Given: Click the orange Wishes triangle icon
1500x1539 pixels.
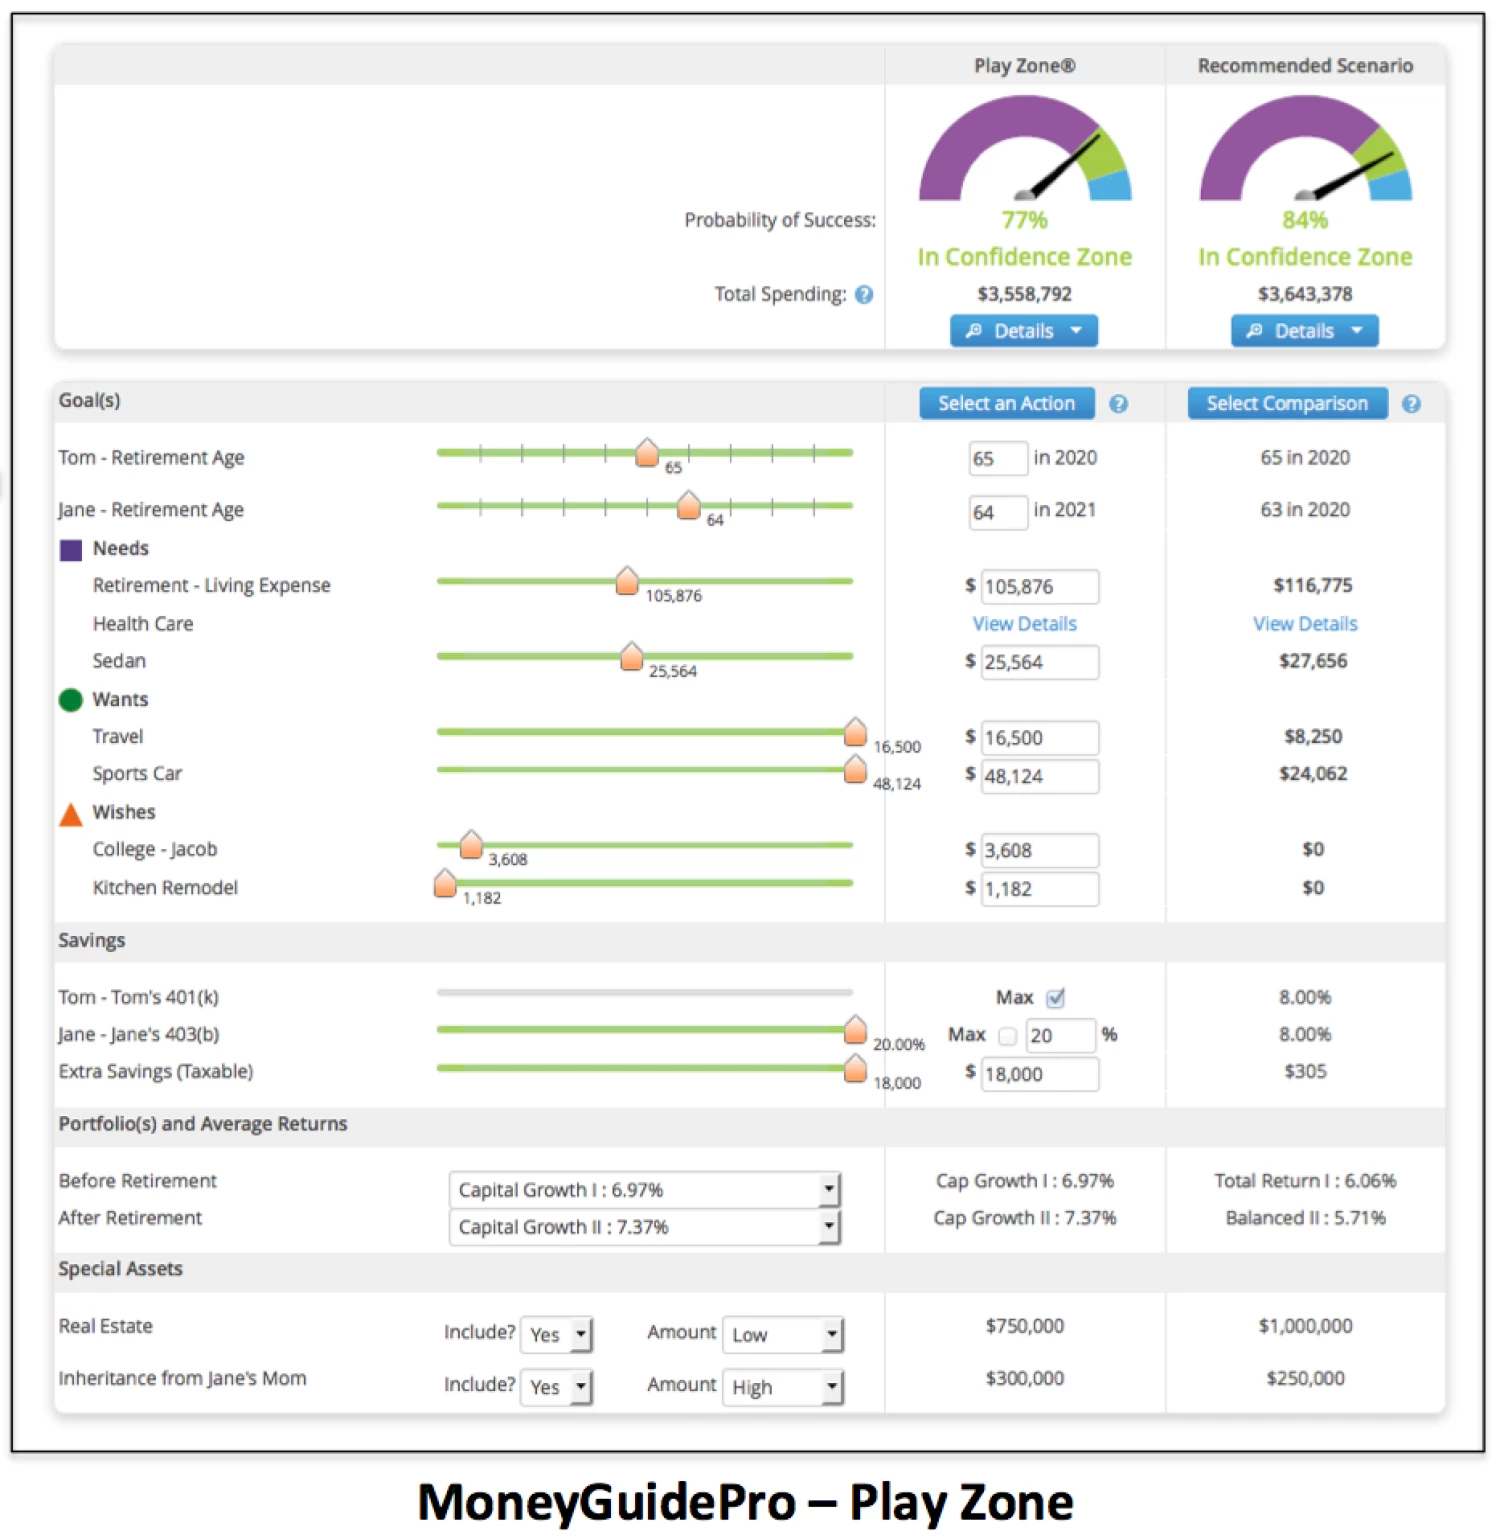Looking at the screenshot, I should tap(71, 815).
